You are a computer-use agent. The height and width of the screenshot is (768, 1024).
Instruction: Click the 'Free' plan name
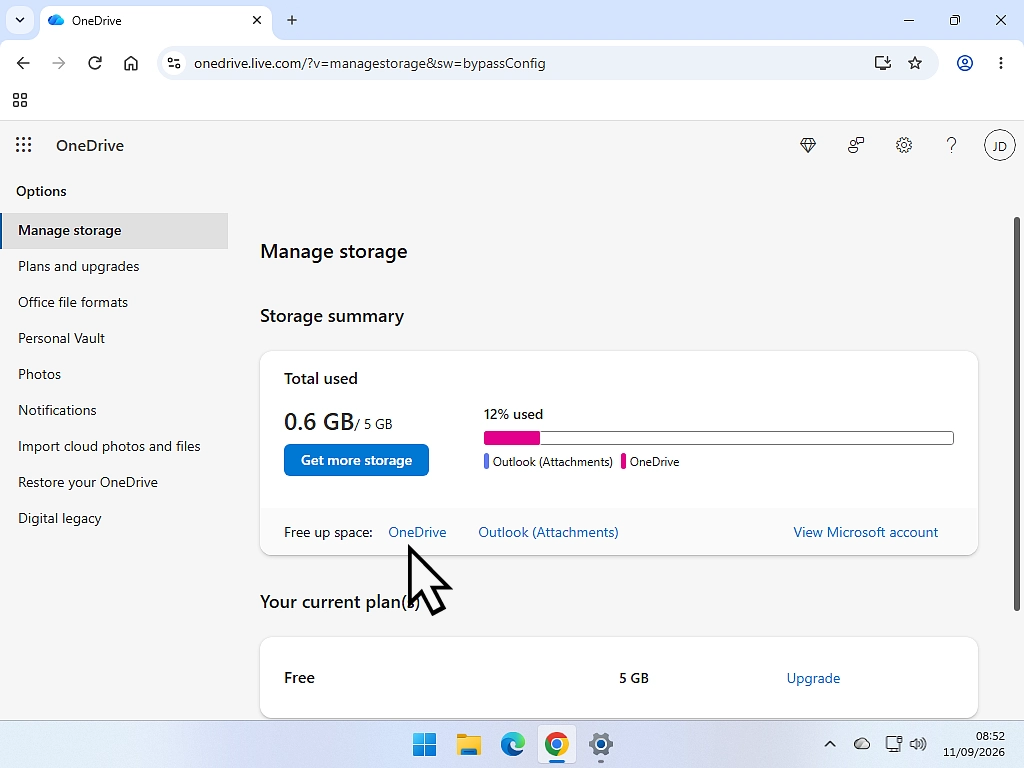tap(299, 677)
